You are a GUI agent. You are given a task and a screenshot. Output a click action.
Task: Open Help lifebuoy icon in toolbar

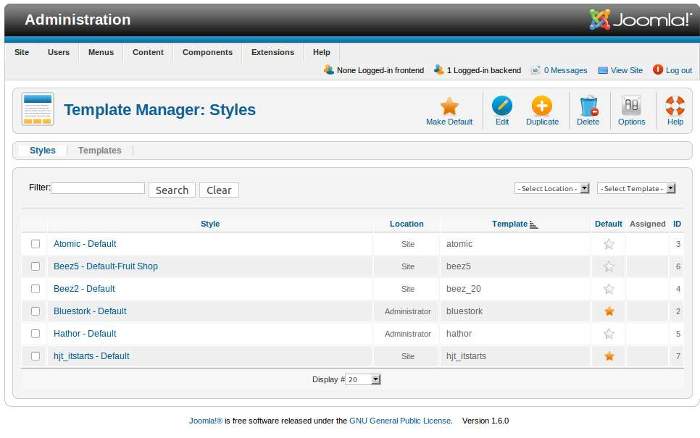[x=675, y=105]
